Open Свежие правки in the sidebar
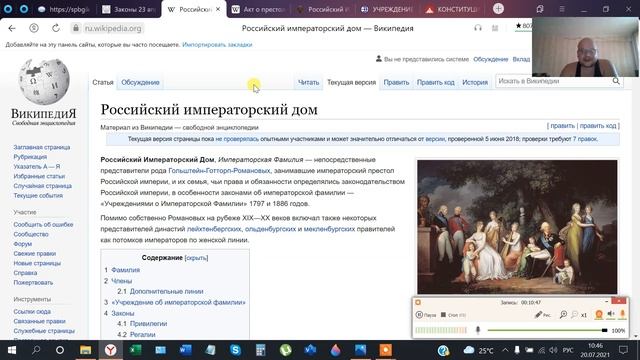The width and height of the screenshot is (640, 360). point(35,253)
